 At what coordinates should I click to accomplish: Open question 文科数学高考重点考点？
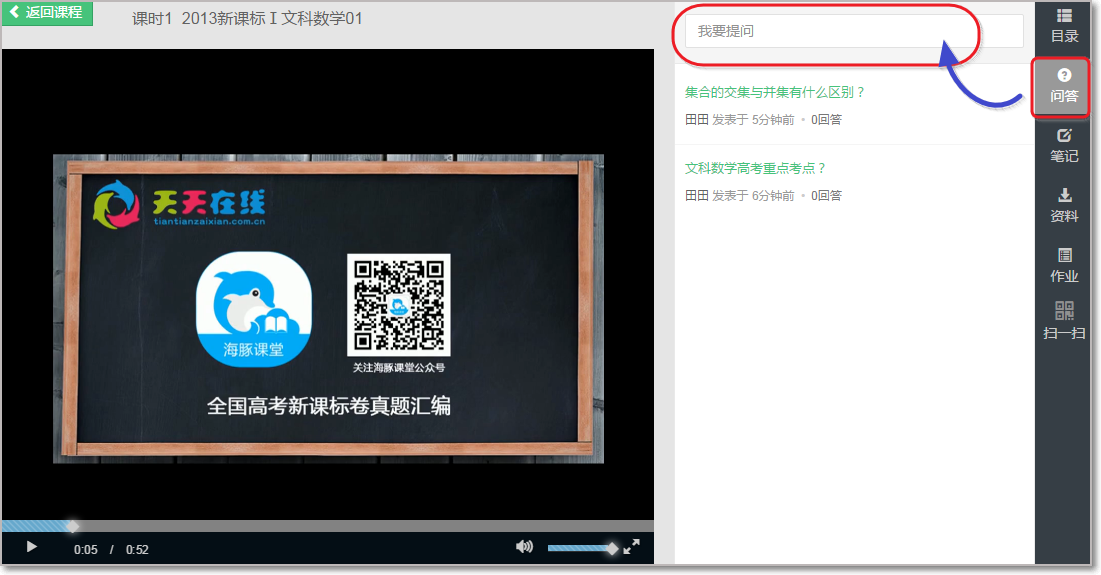[x=756, y=168]
